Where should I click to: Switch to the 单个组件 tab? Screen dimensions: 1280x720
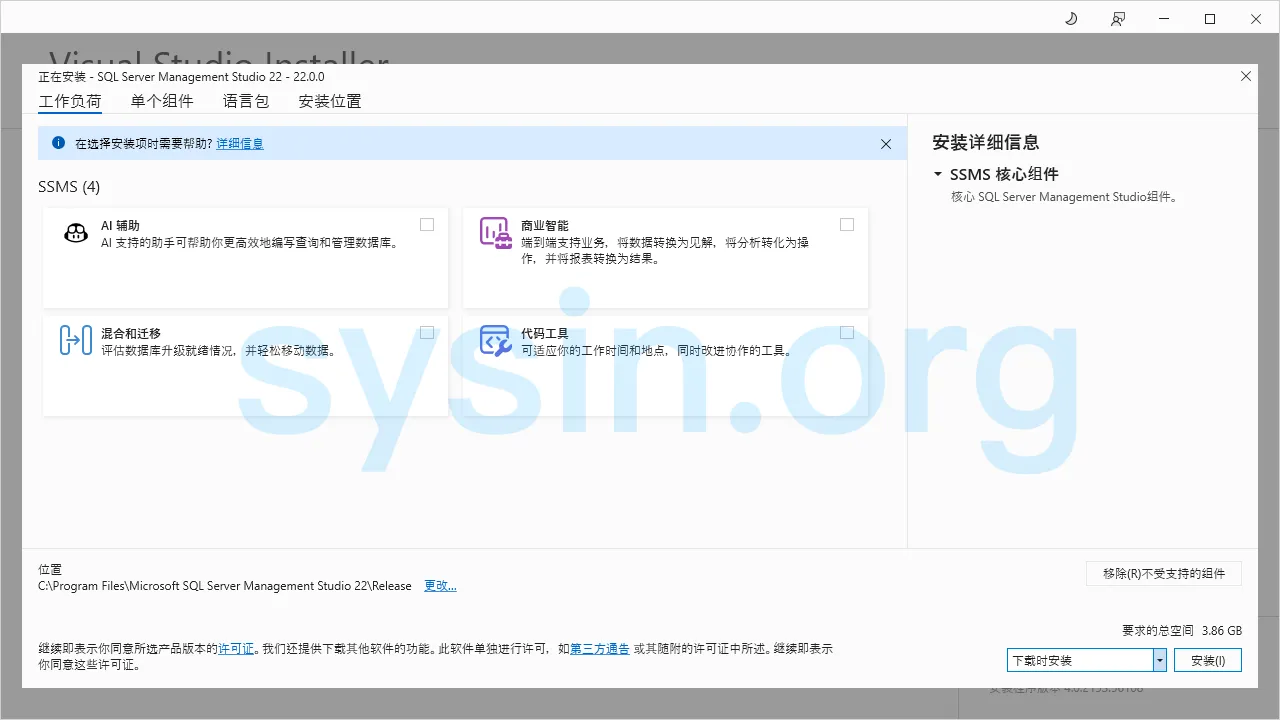(x=161, y=101)
